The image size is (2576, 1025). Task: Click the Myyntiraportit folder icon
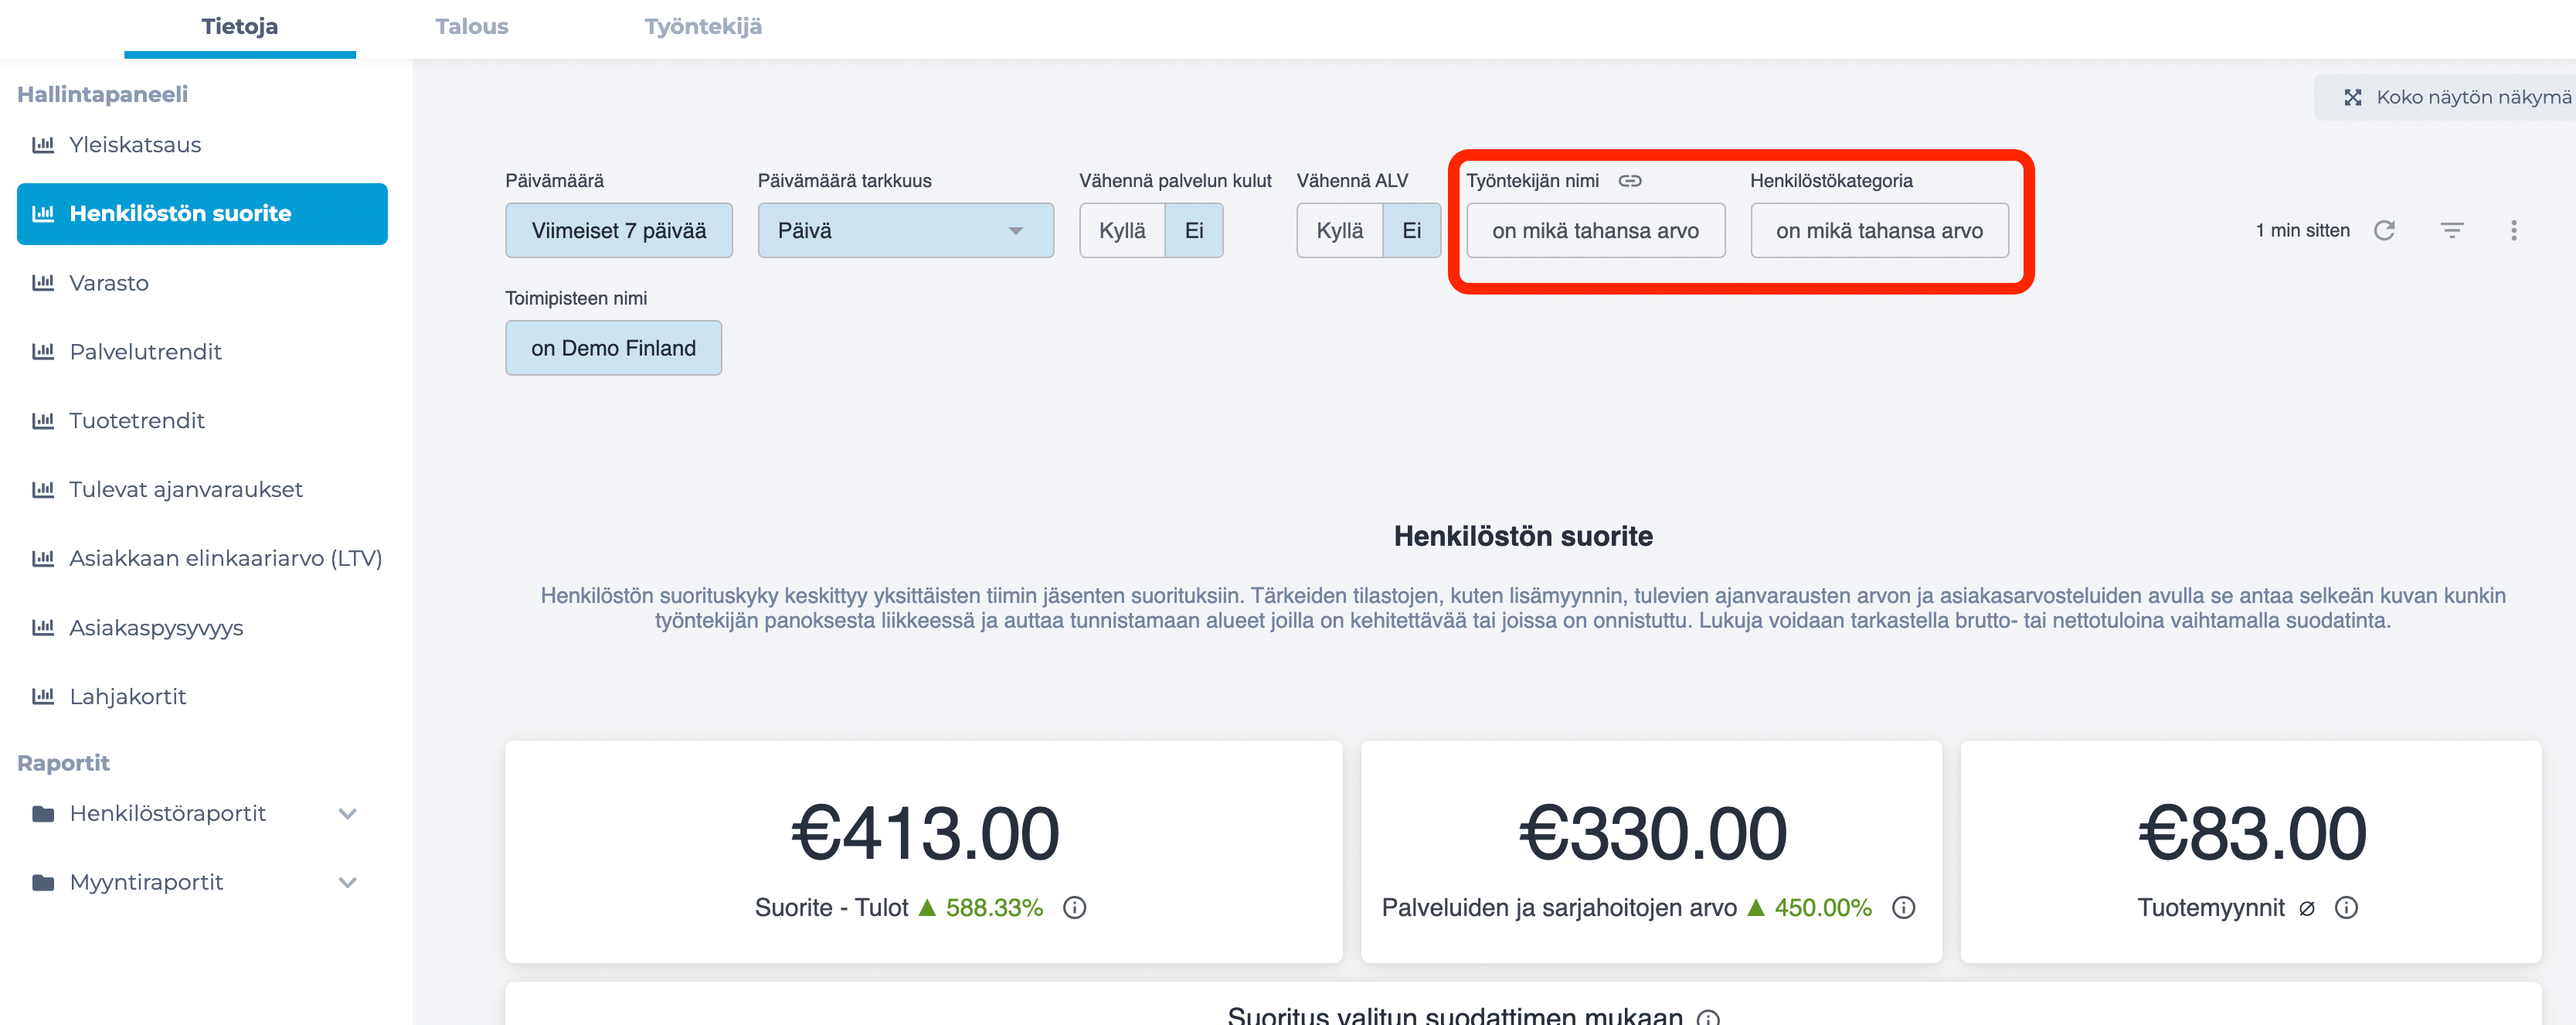pos(43,883)
